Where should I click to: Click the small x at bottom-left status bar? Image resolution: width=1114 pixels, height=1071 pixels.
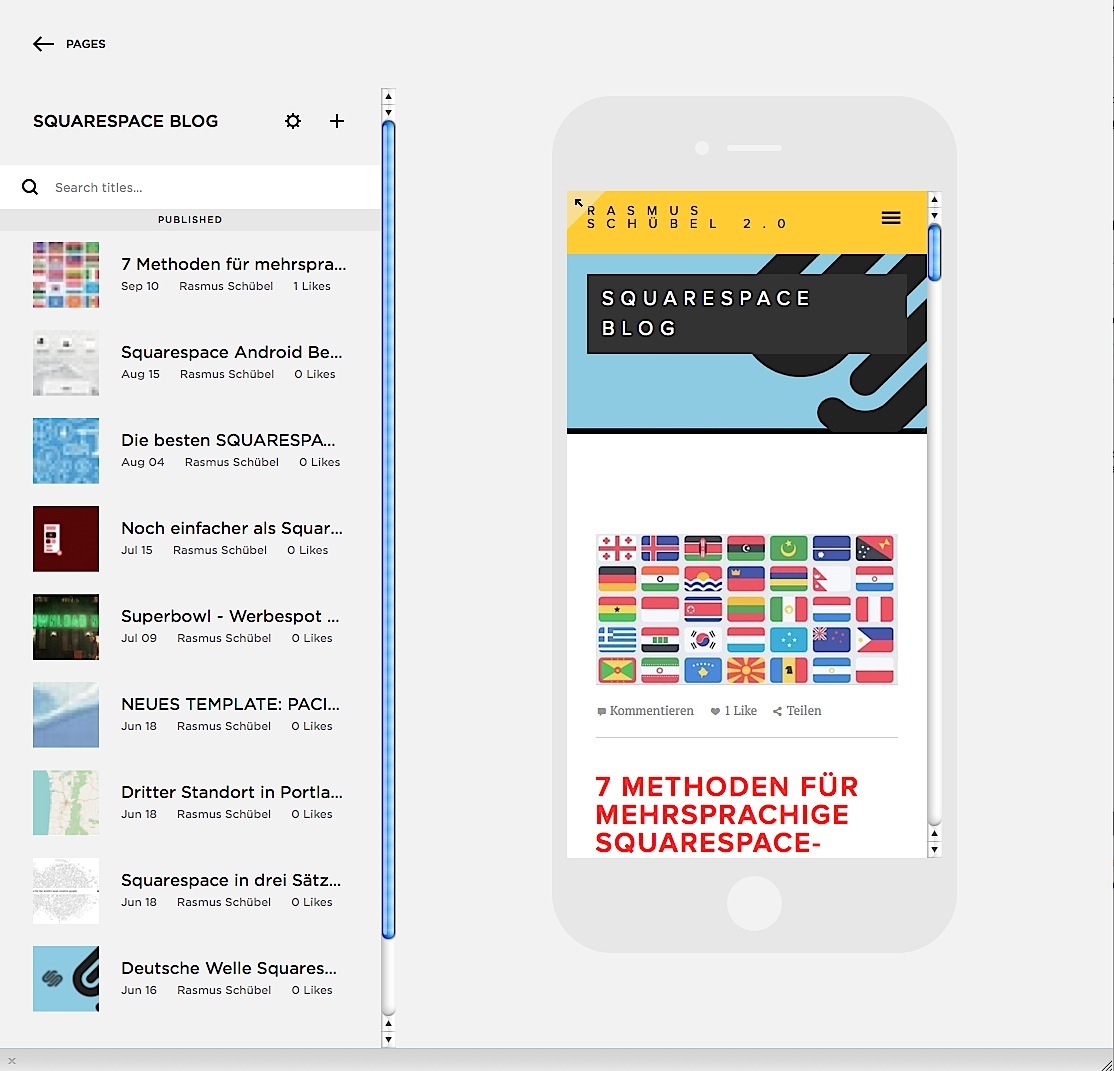coord(11,1061)
